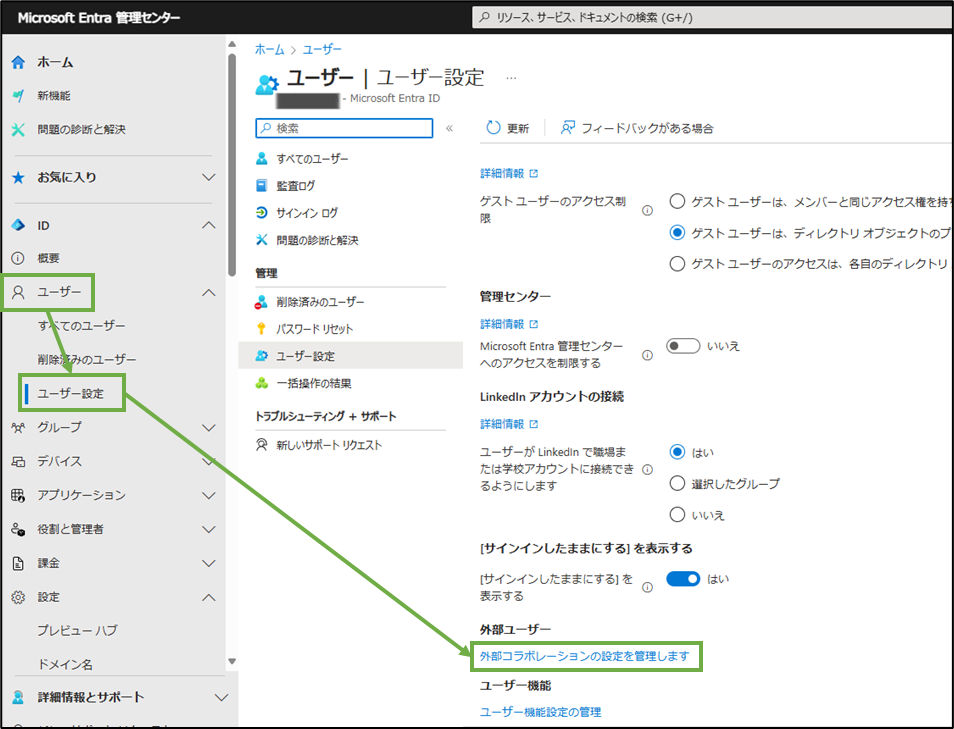This screenshot has height=729, width=954.
Task: Click the 更新 refresh icon
Action: 493,128
